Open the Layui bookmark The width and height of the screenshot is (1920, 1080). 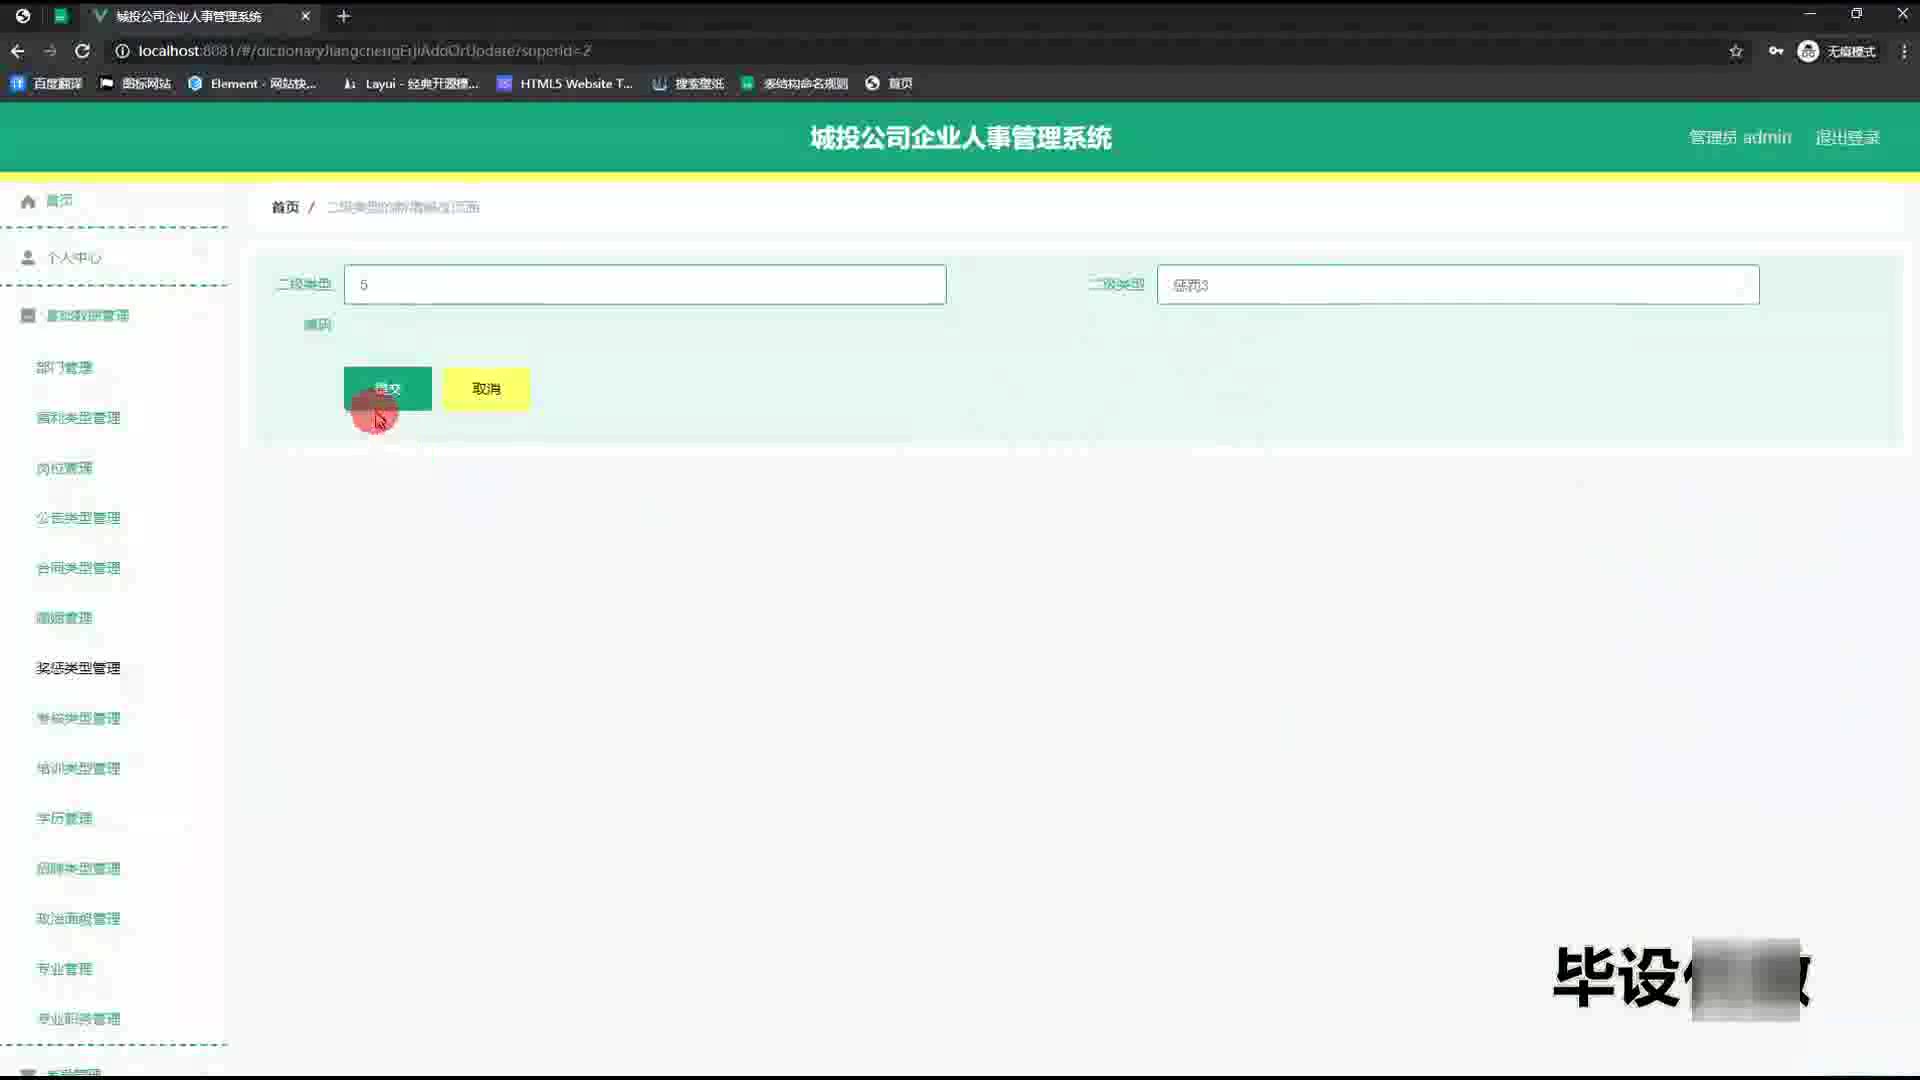411,84
